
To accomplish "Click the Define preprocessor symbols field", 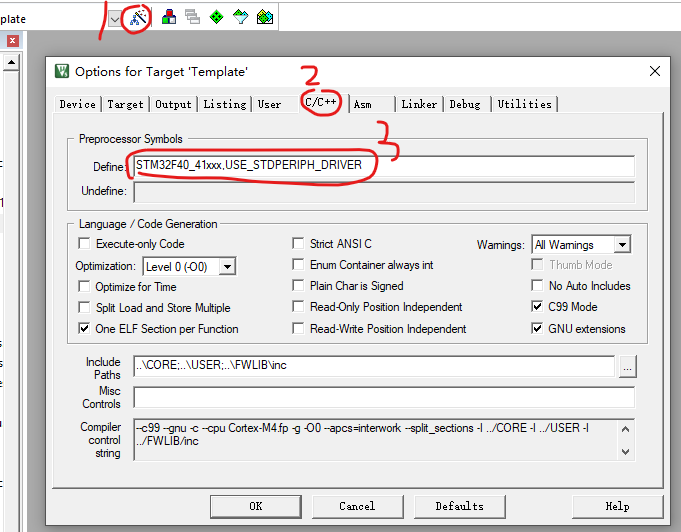I will click(384, 165).
